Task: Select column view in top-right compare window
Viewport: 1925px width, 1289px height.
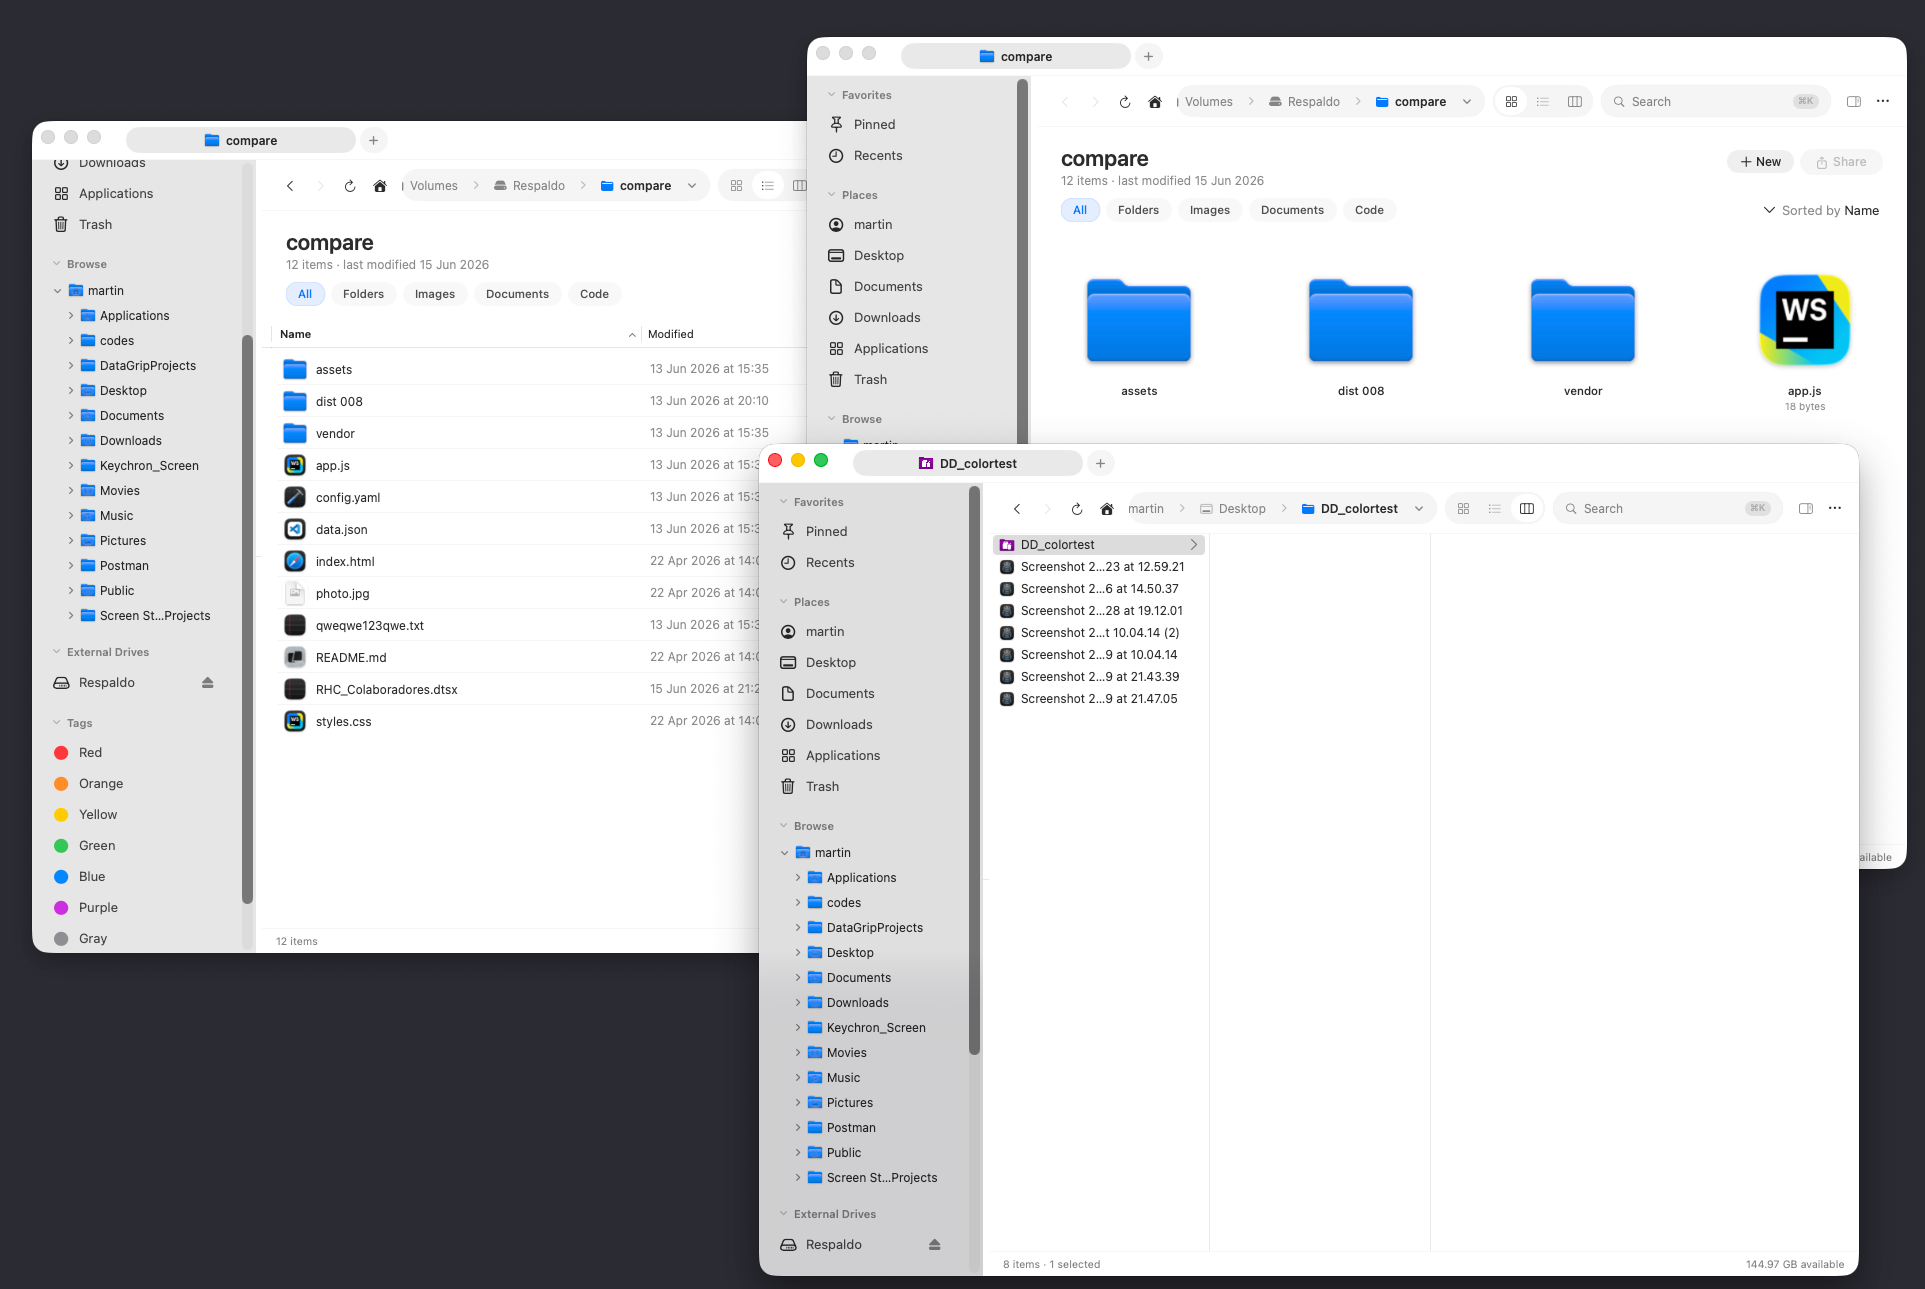Action: tap(1575, 102)
